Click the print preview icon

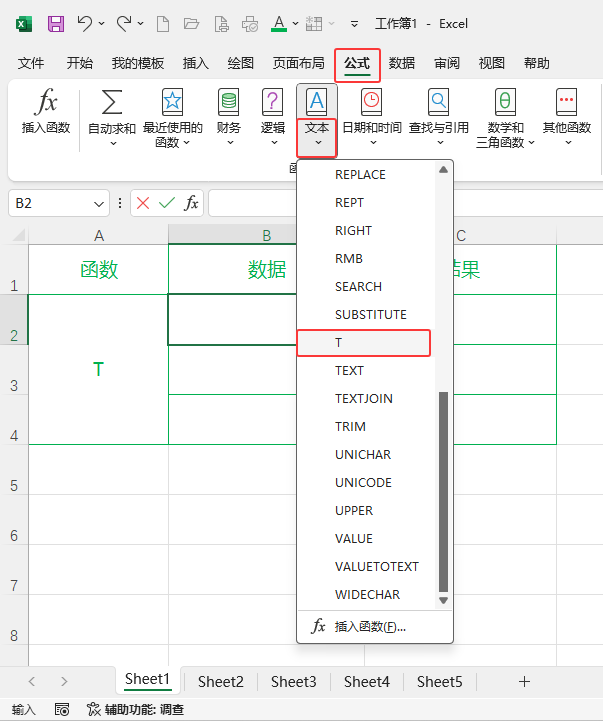click(221, 23)
